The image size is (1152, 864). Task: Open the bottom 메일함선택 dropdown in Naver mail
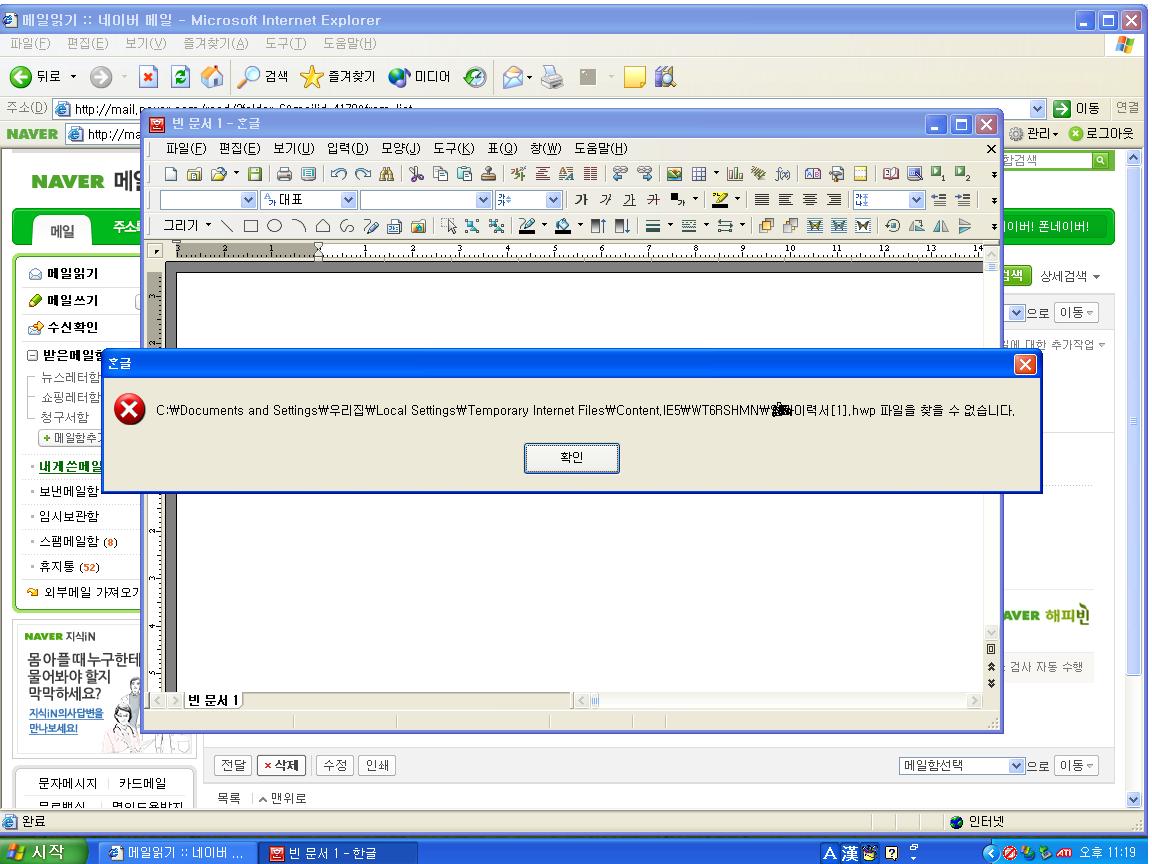(x=962, y=766)
